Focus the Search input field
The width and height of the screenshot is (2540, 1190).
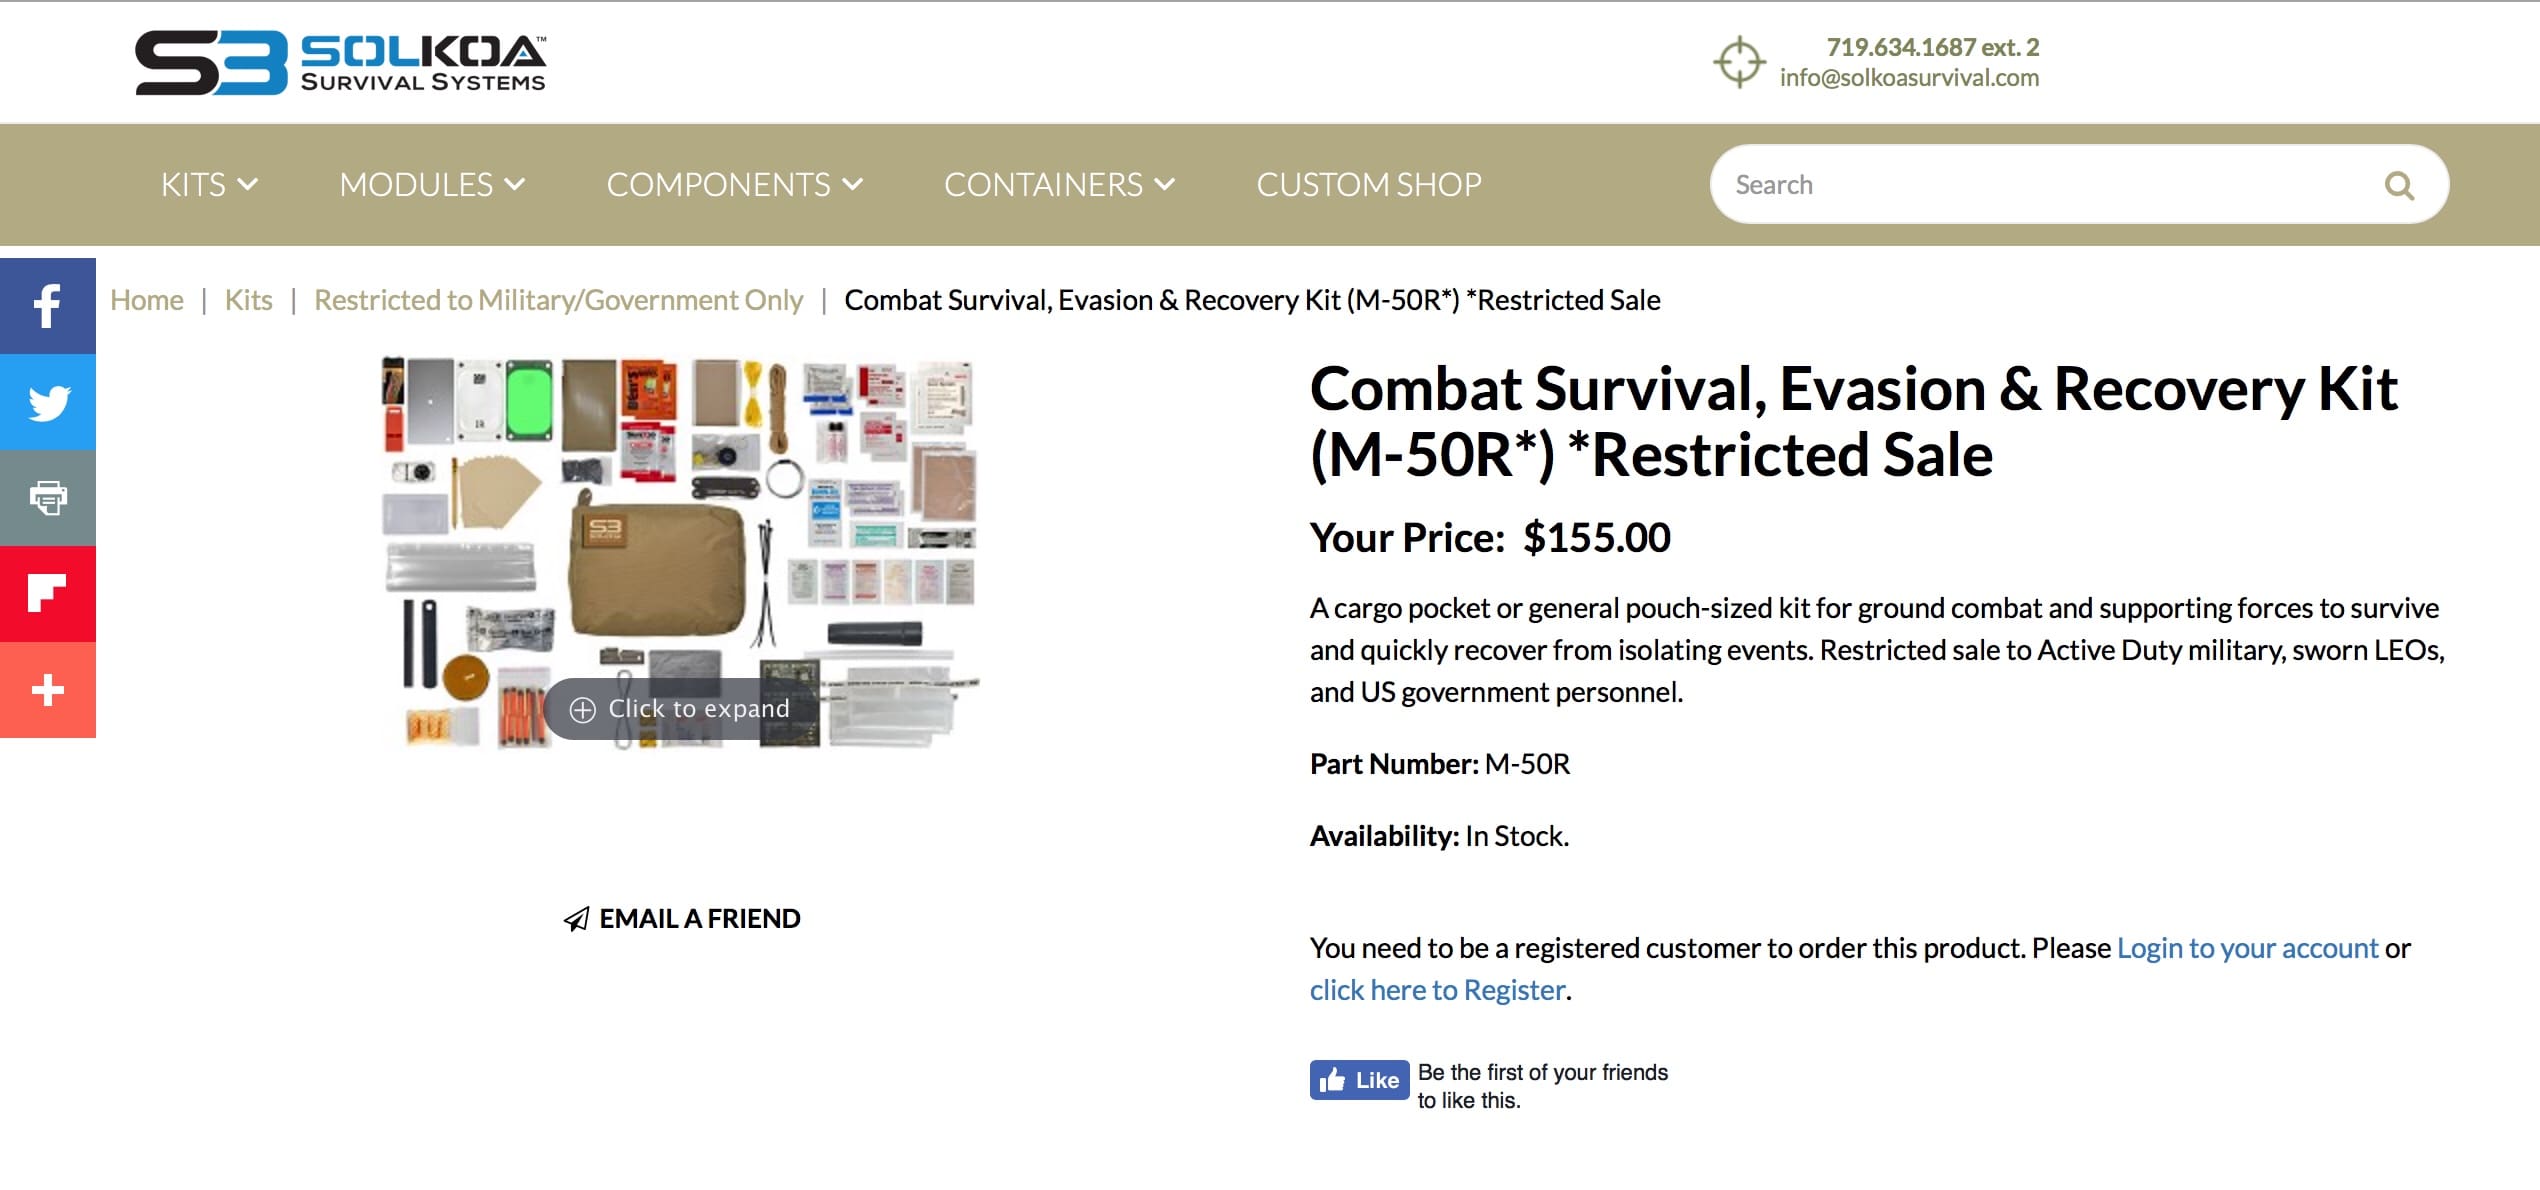[2050, 185]
